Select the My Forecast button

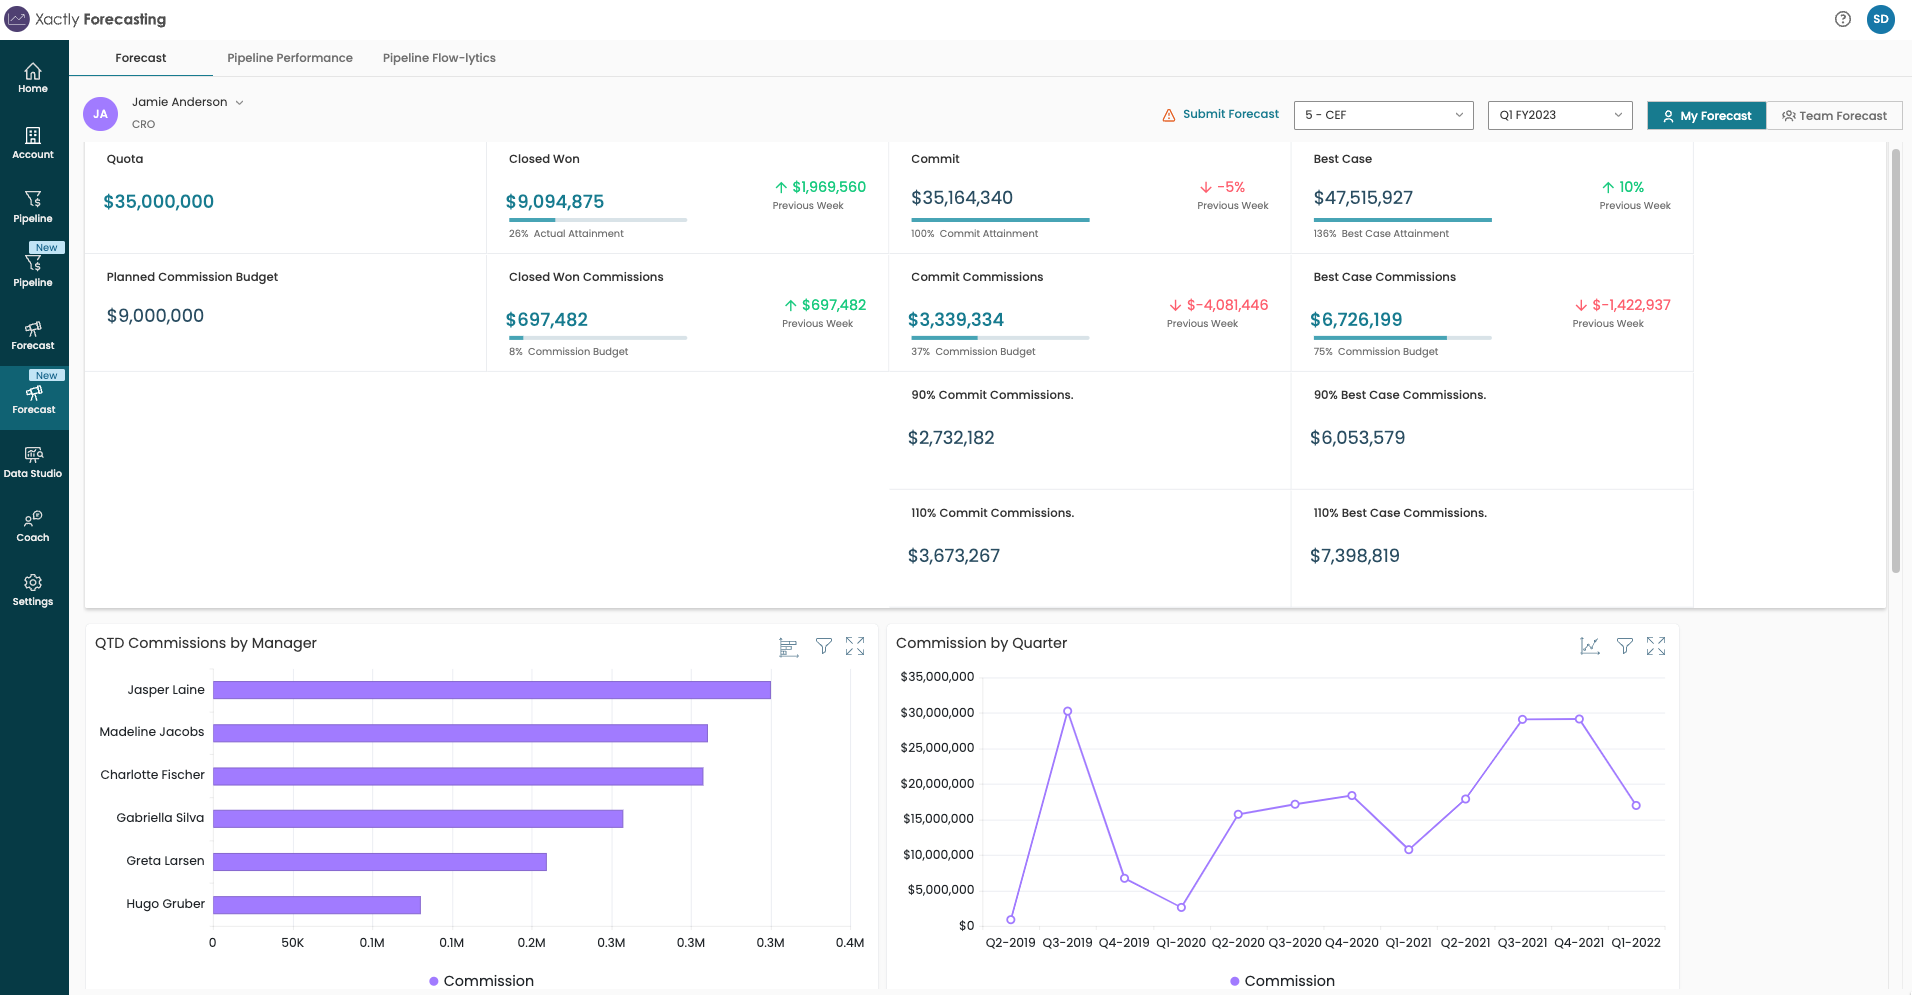(1706, 115)
